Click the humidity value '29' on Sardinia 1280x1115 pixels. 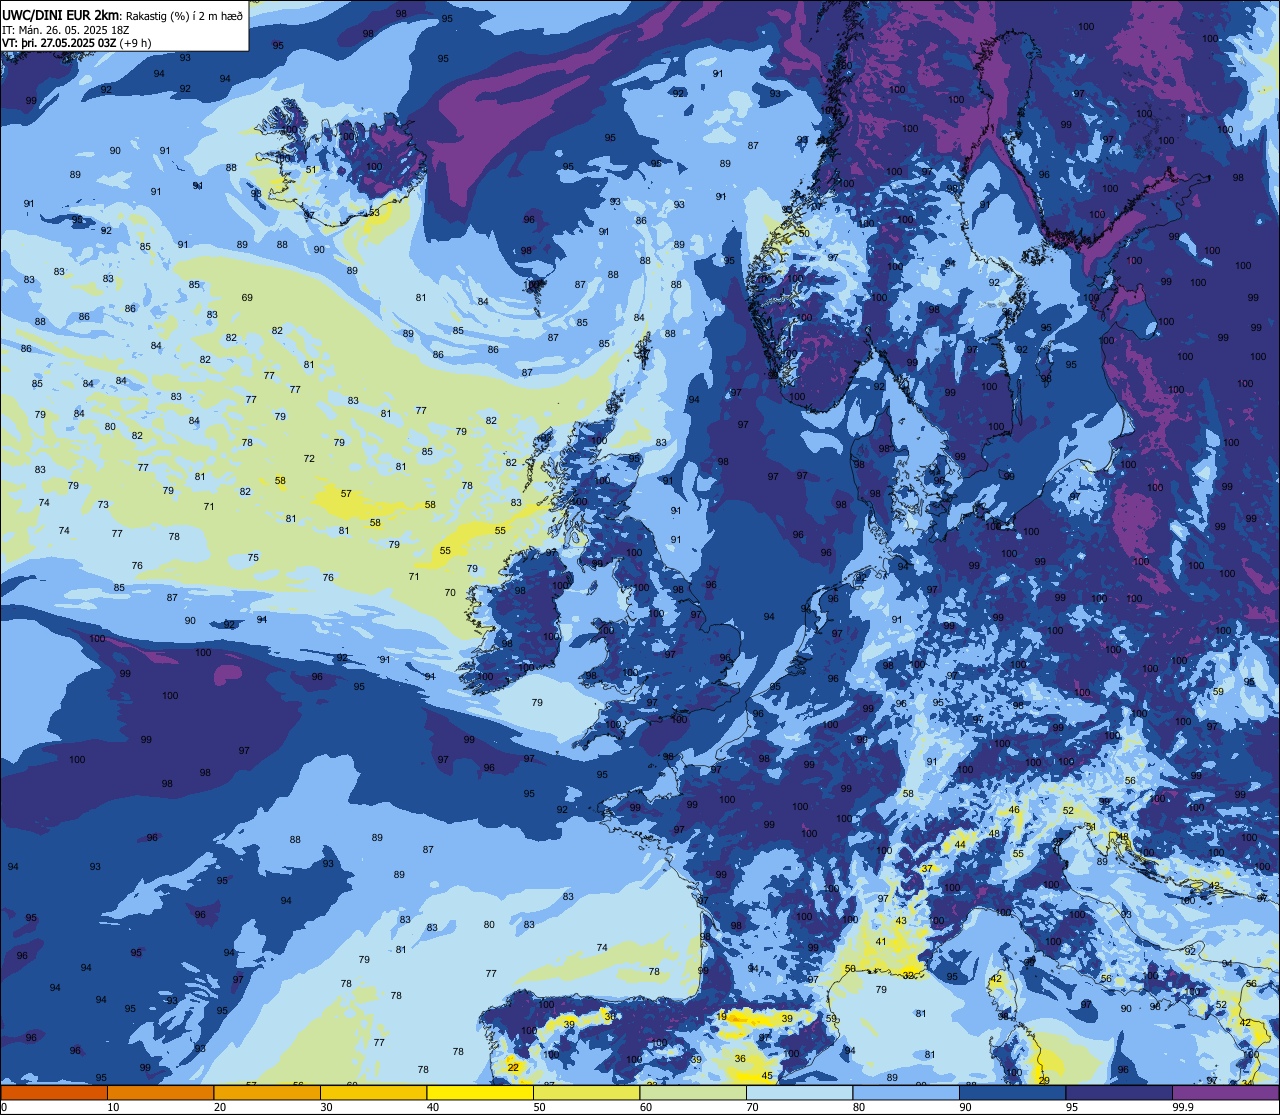pos(1044,1081)
